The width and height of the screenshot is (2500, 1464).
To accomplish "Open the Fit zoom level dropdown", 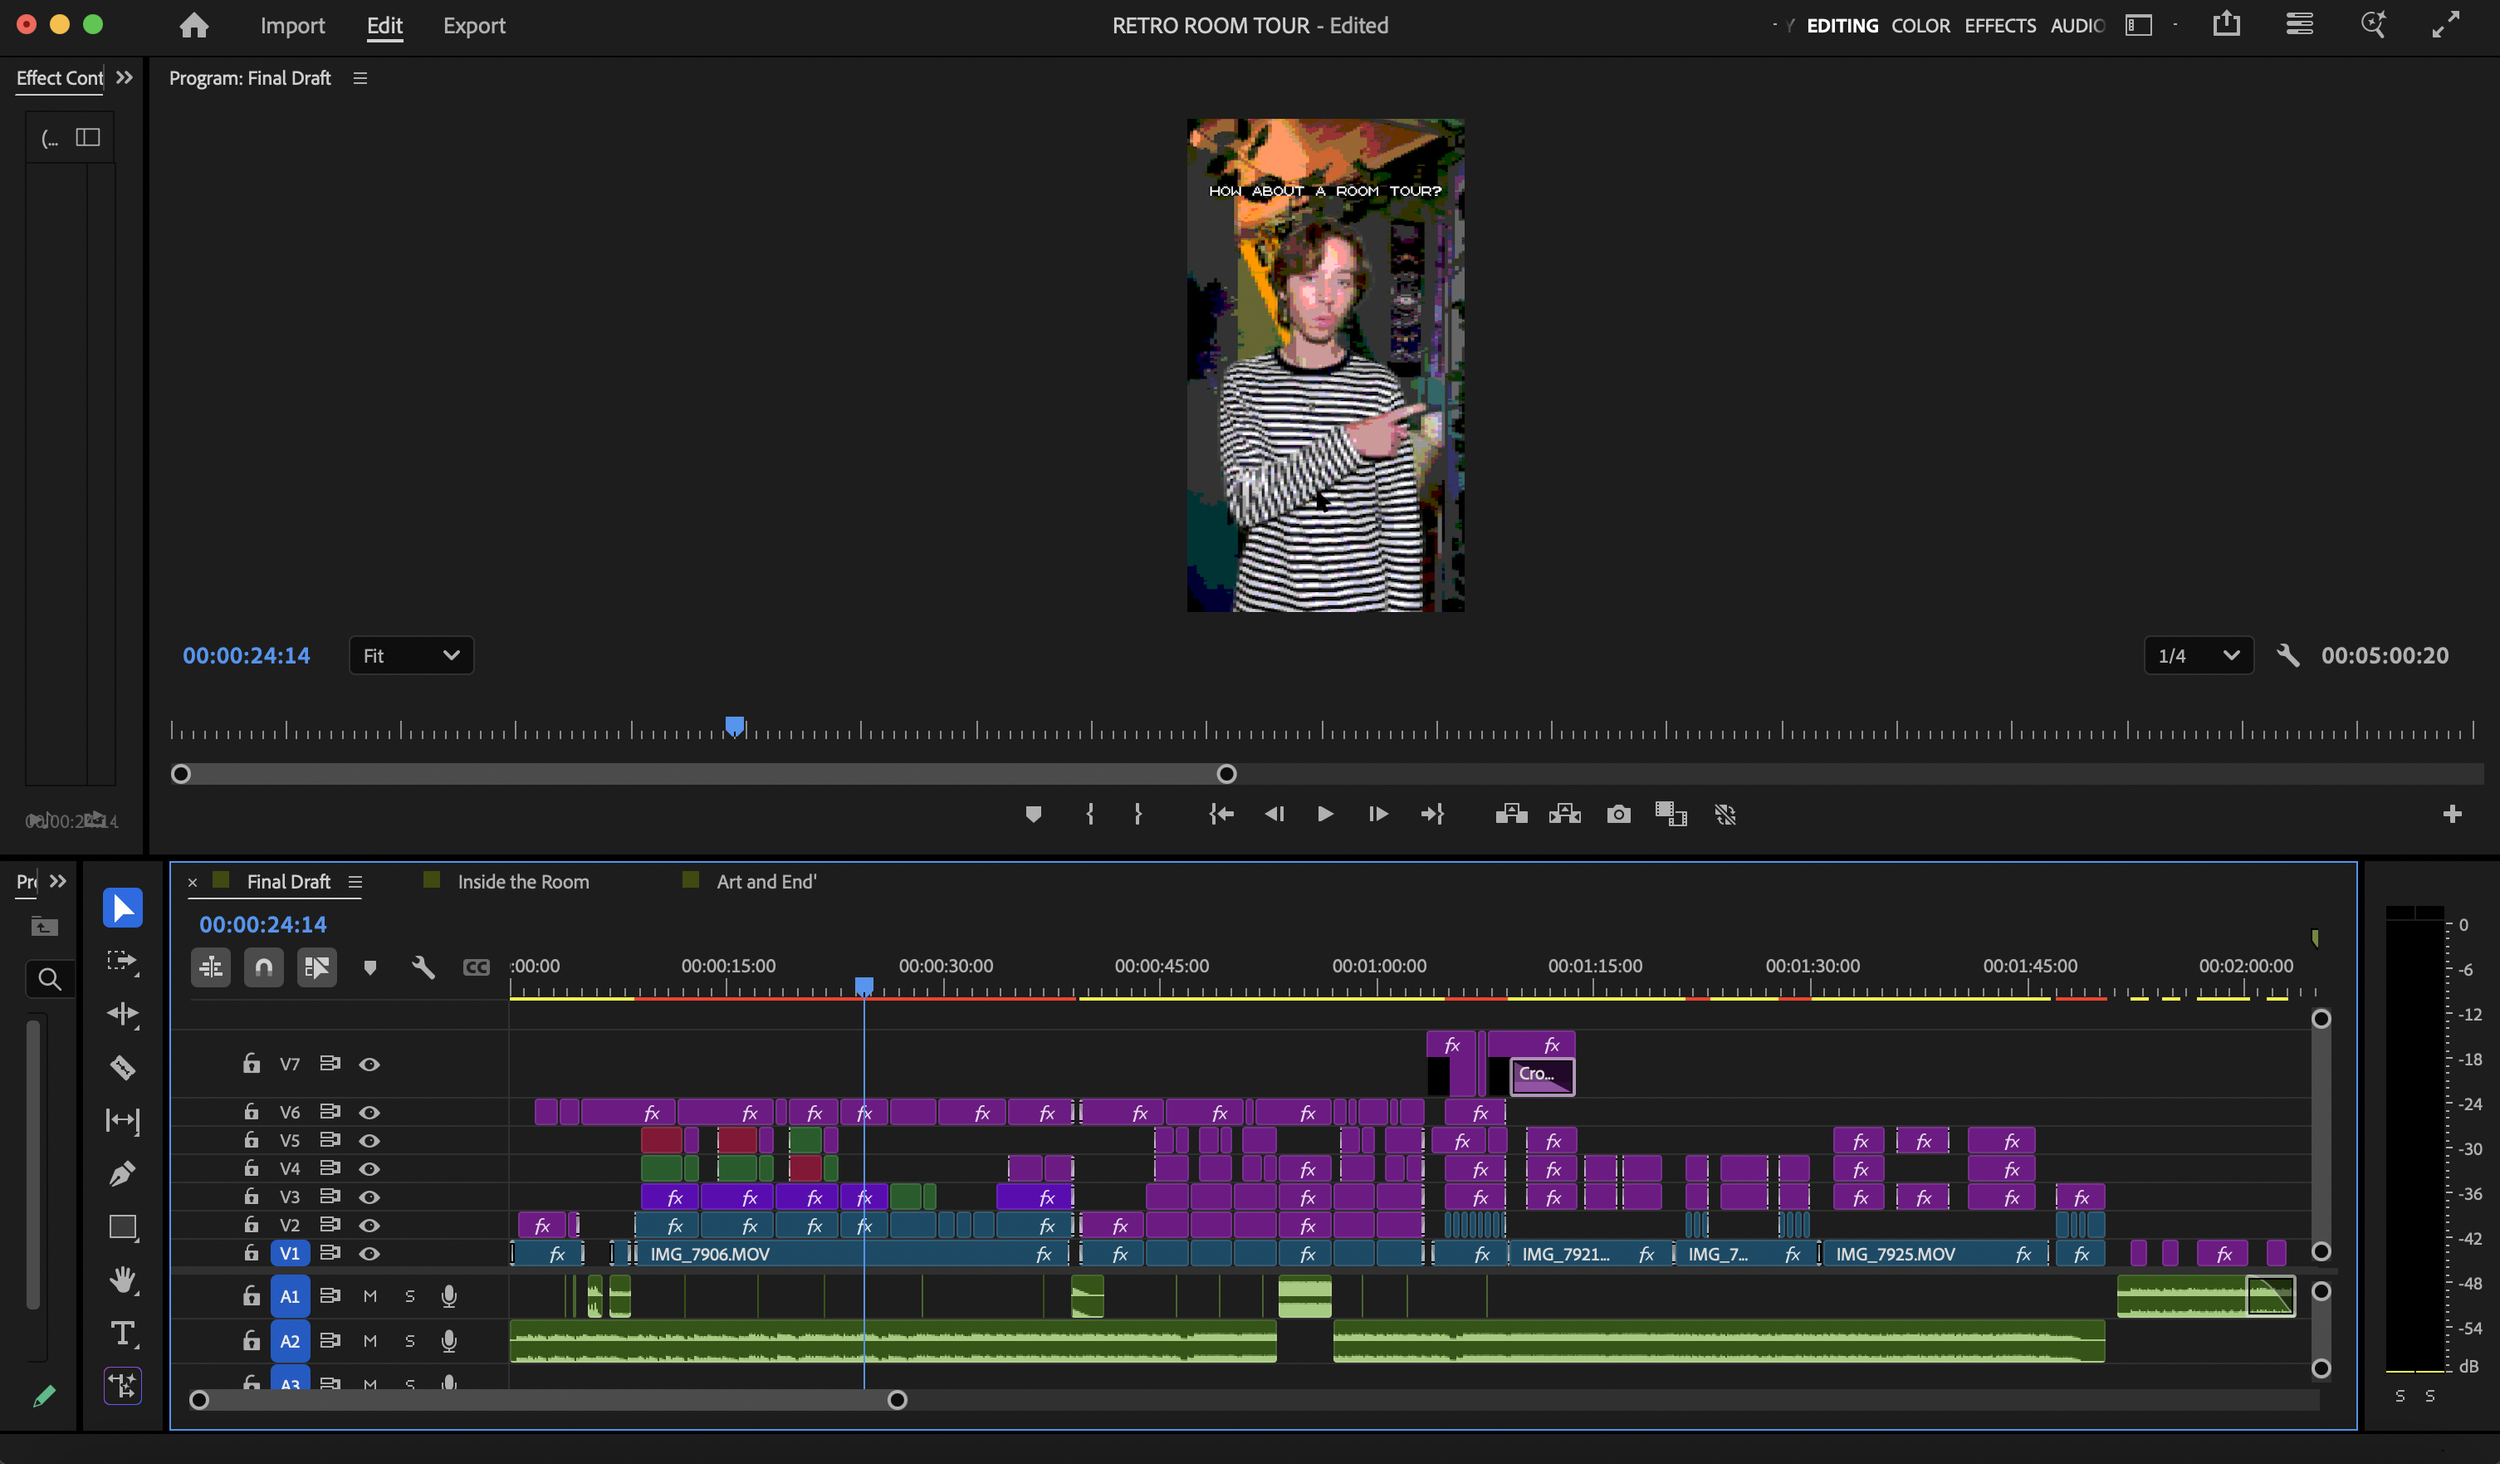I will tap(411, 655).
